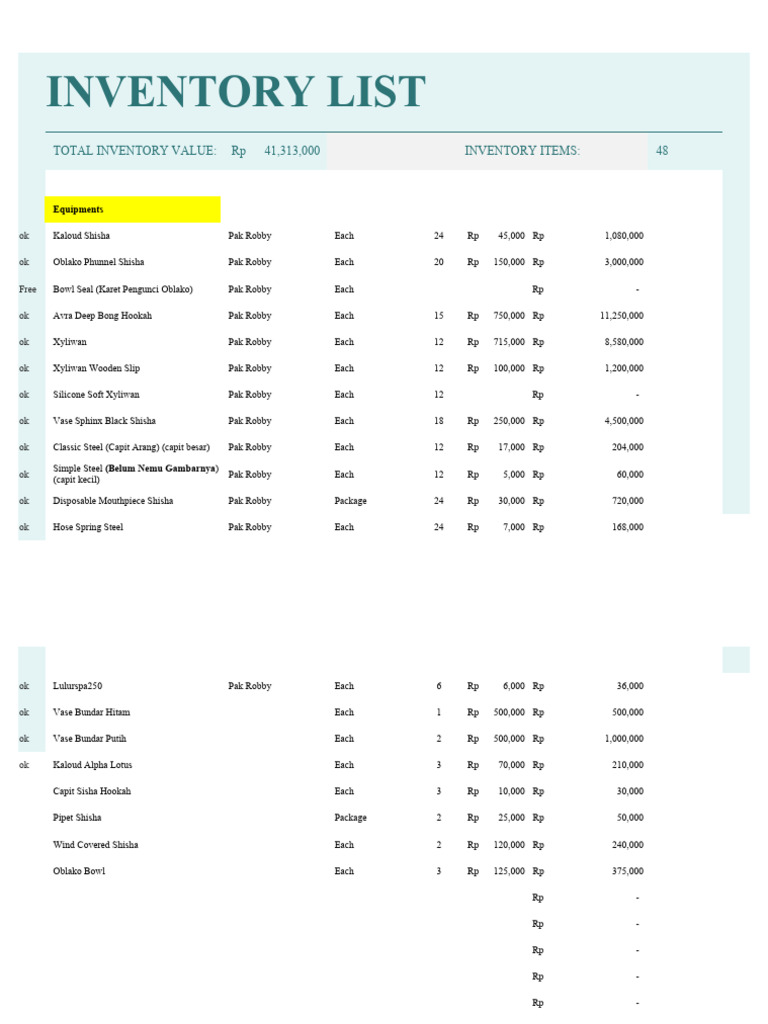
Task: Click Vase Sphinx Black Shisha name
Action: click(104, 421)
